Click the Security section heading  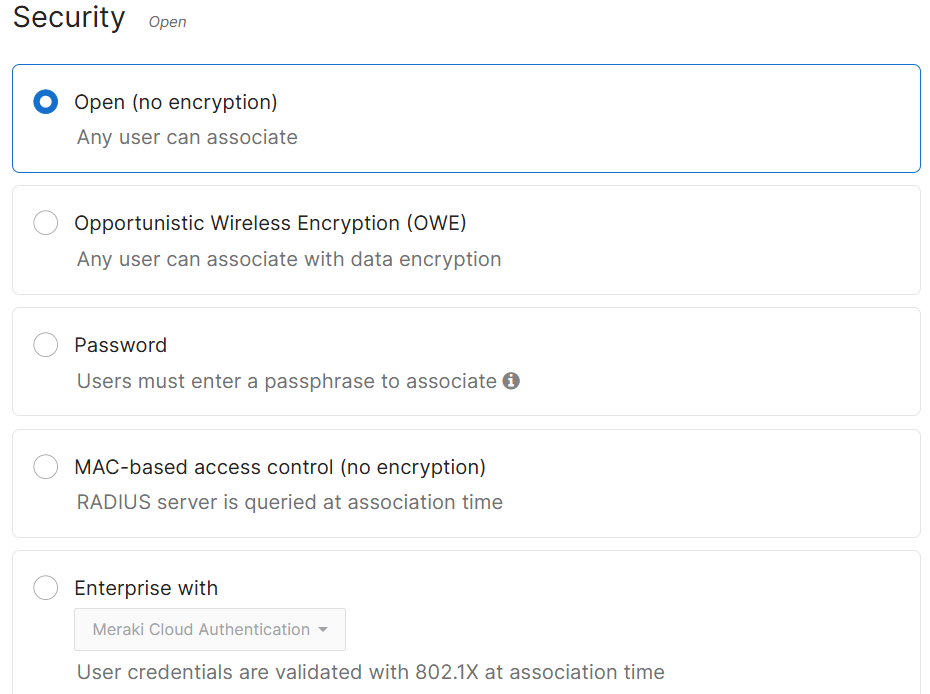tap(69, 18)
